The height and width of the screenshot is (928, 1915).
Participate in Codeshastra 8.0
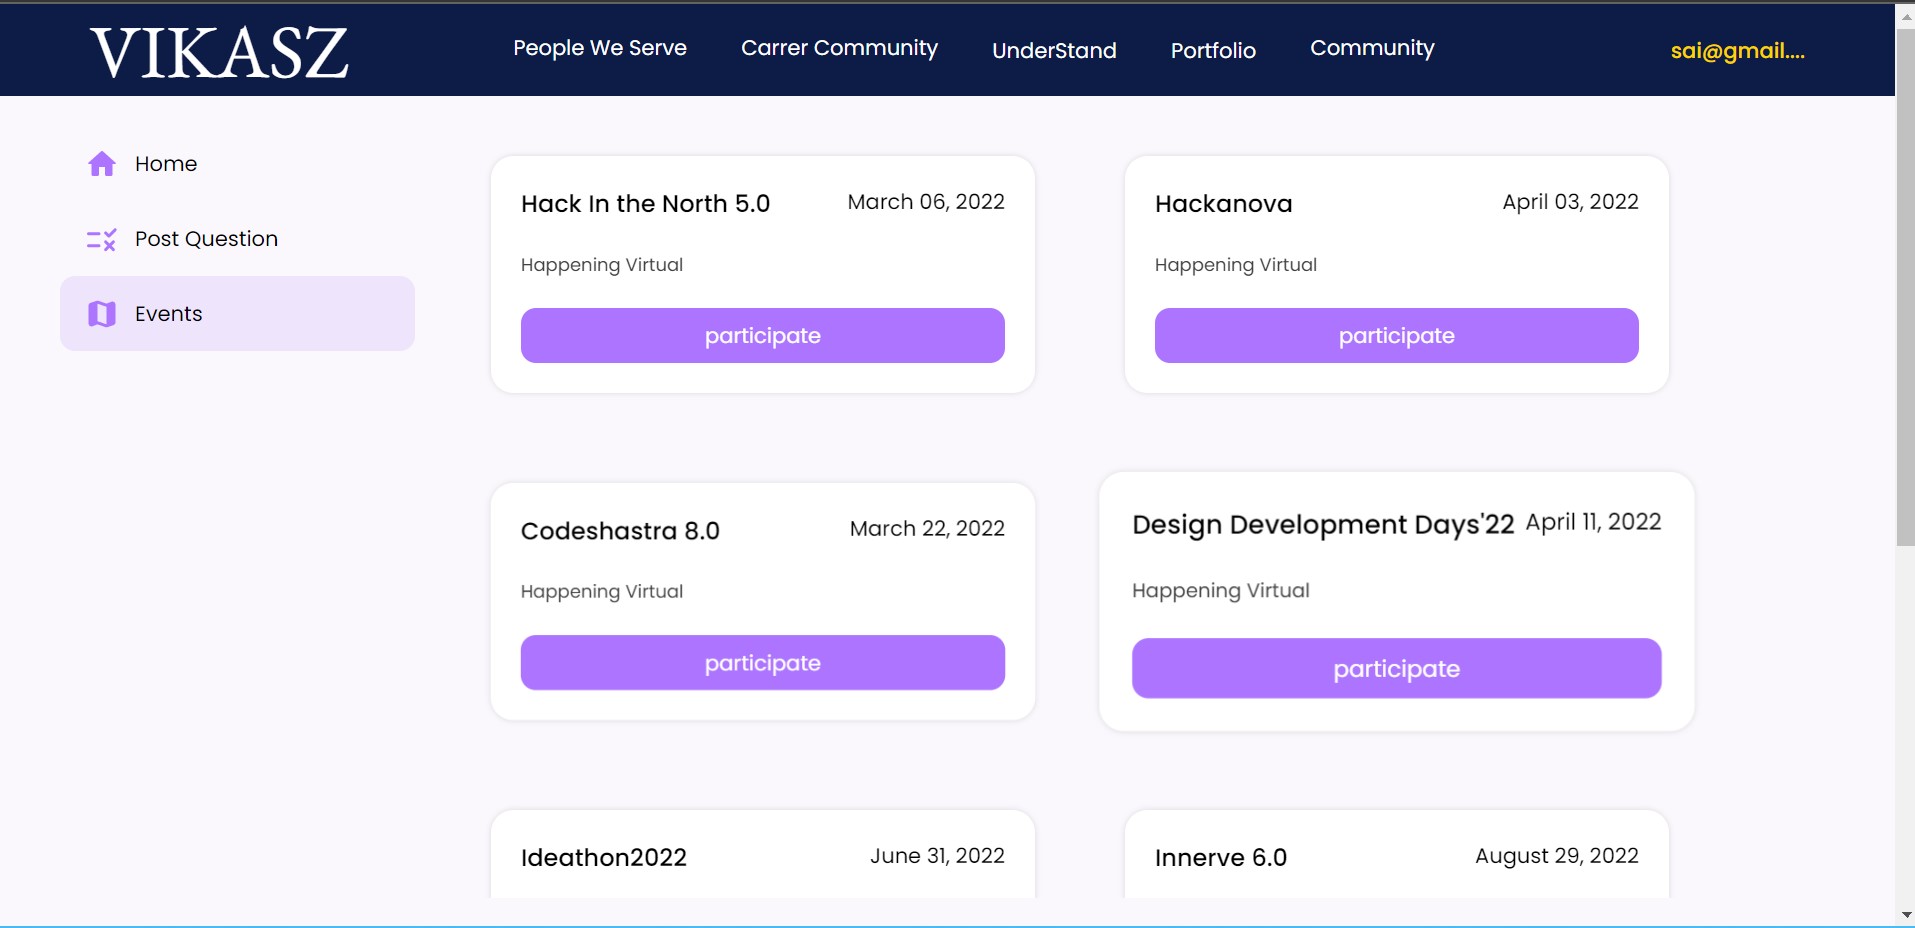(762, 662)
